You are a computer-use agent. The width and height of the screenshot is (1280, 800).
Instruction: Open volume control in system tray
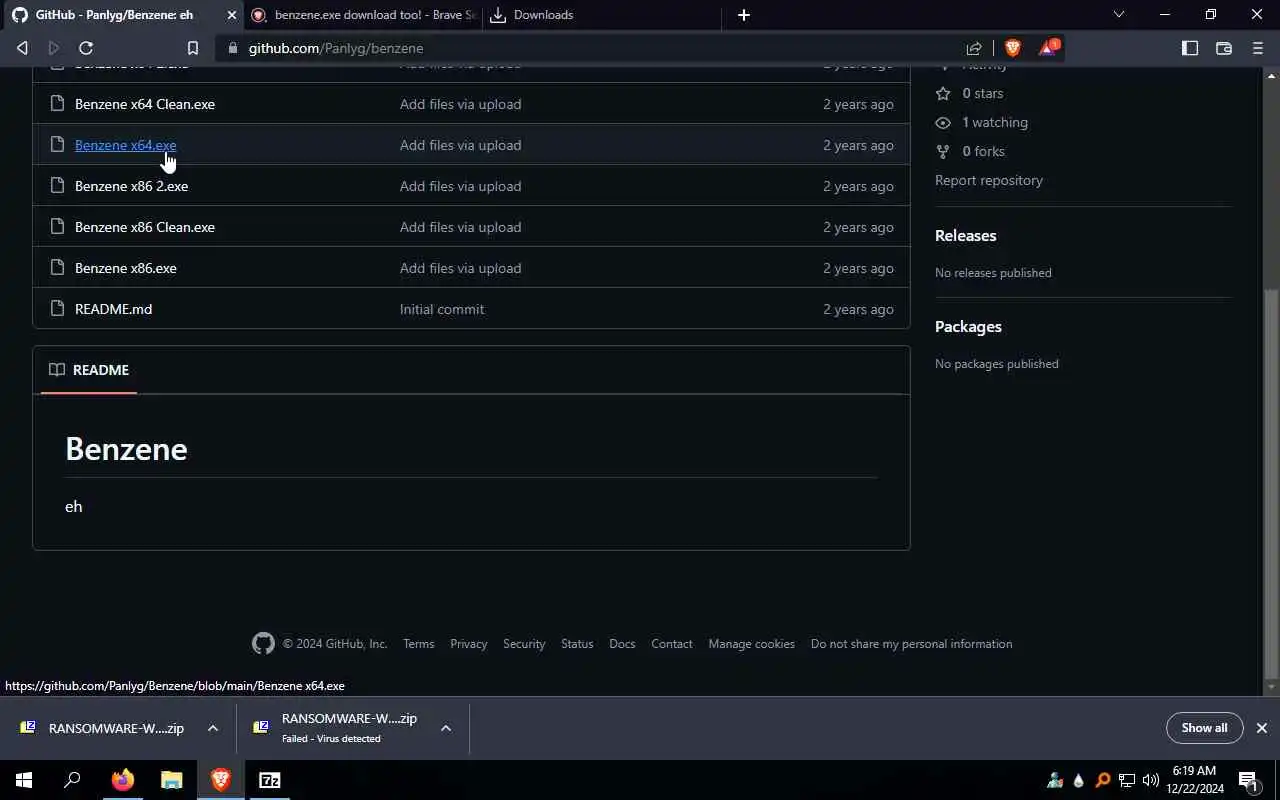tap(1150, 780)
